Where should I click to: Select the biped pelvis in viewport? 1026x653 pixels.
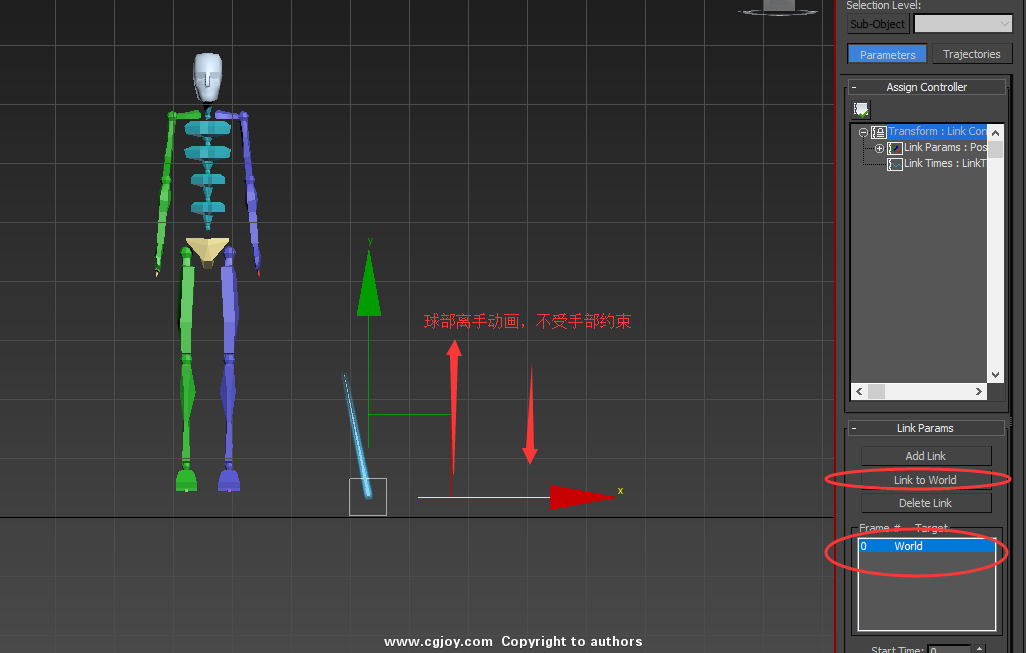point(207,253)
